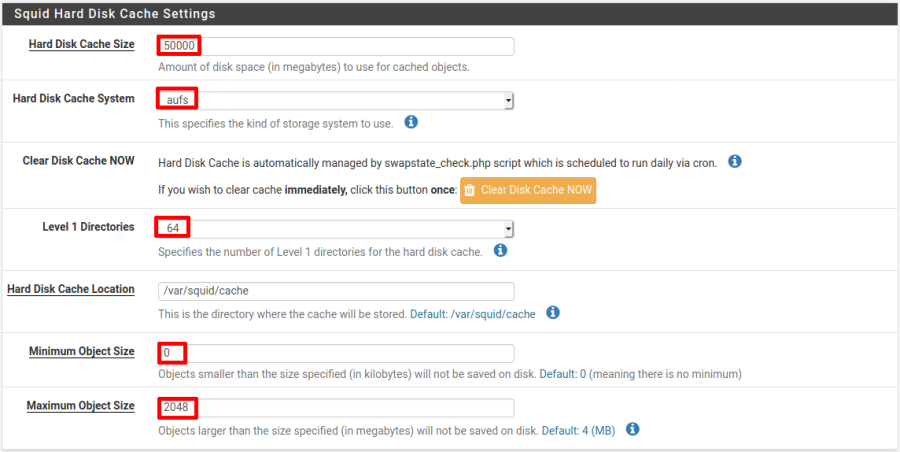Click info icon next to Default: /var/squid/cache
The image size is (900, 452).
[x=553, y=313]
